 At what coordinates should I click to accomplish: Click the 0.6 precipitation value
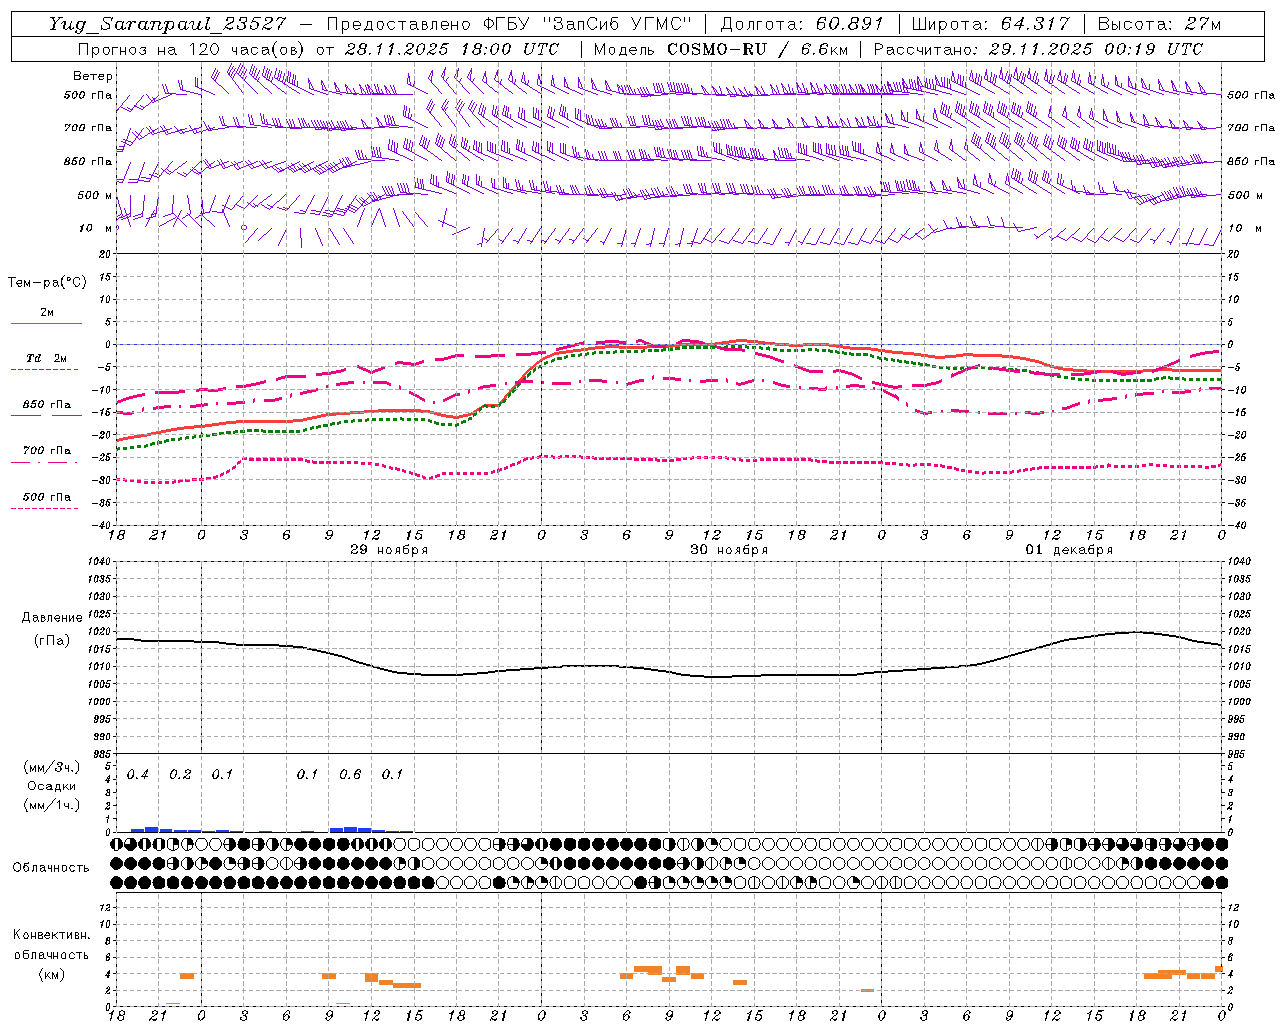click(x=350, y=775)
